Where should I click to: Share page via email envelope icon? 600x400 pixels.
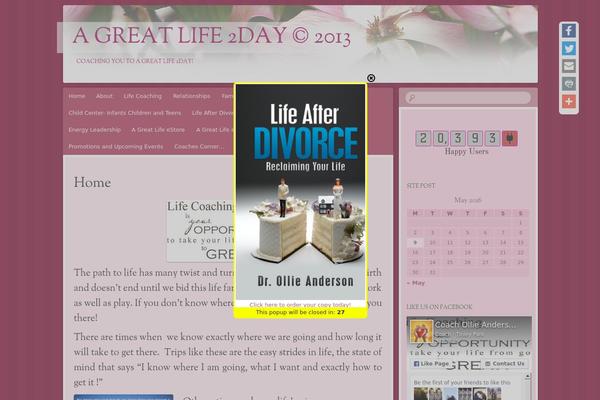click(x=569, y=66)
